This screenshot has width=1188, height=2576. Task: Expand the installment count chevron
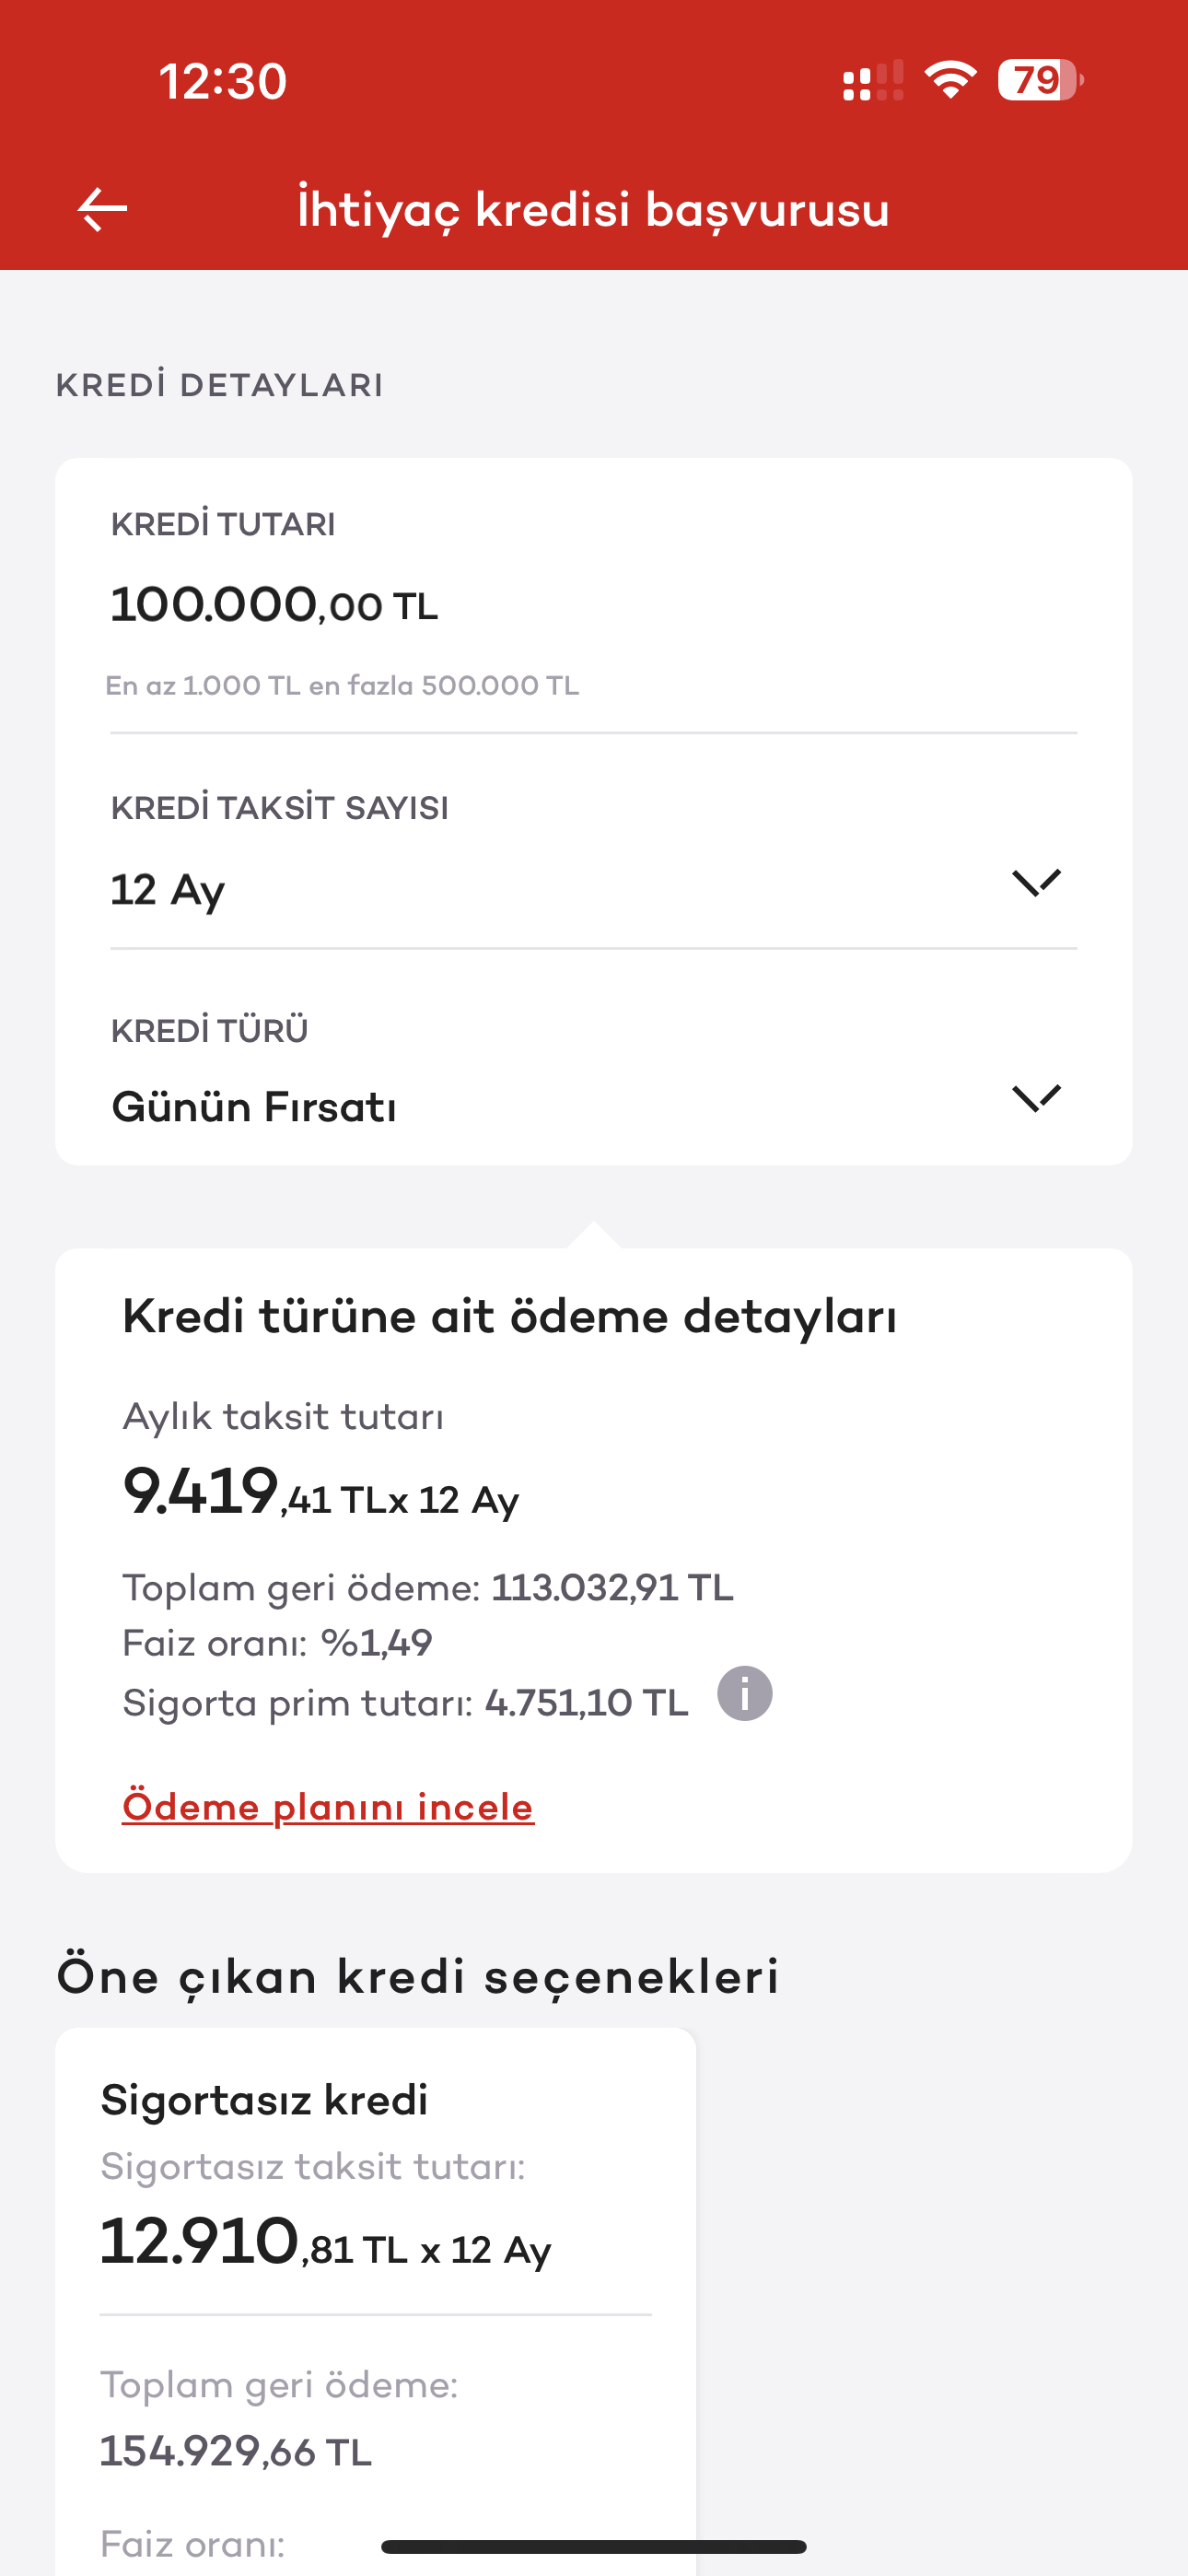tap(1036, 883)
